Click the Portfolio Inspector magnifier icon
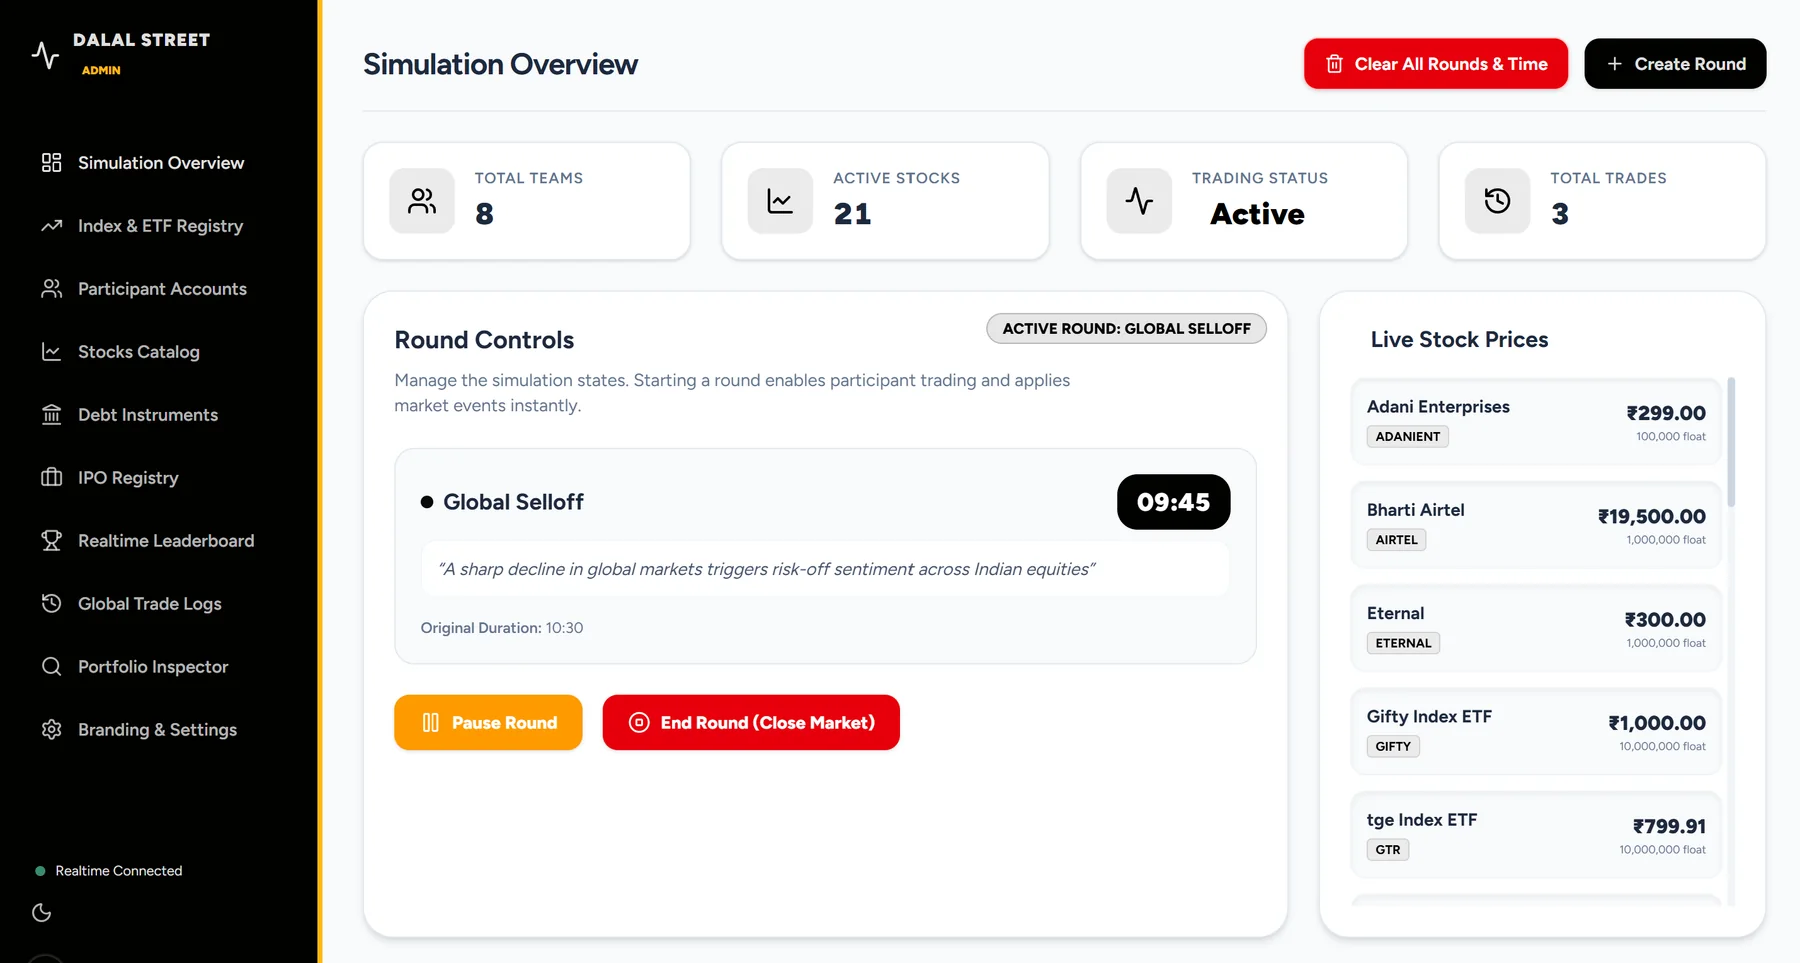The height and width of the screenshot is (963, 1800). coord(52,666)
